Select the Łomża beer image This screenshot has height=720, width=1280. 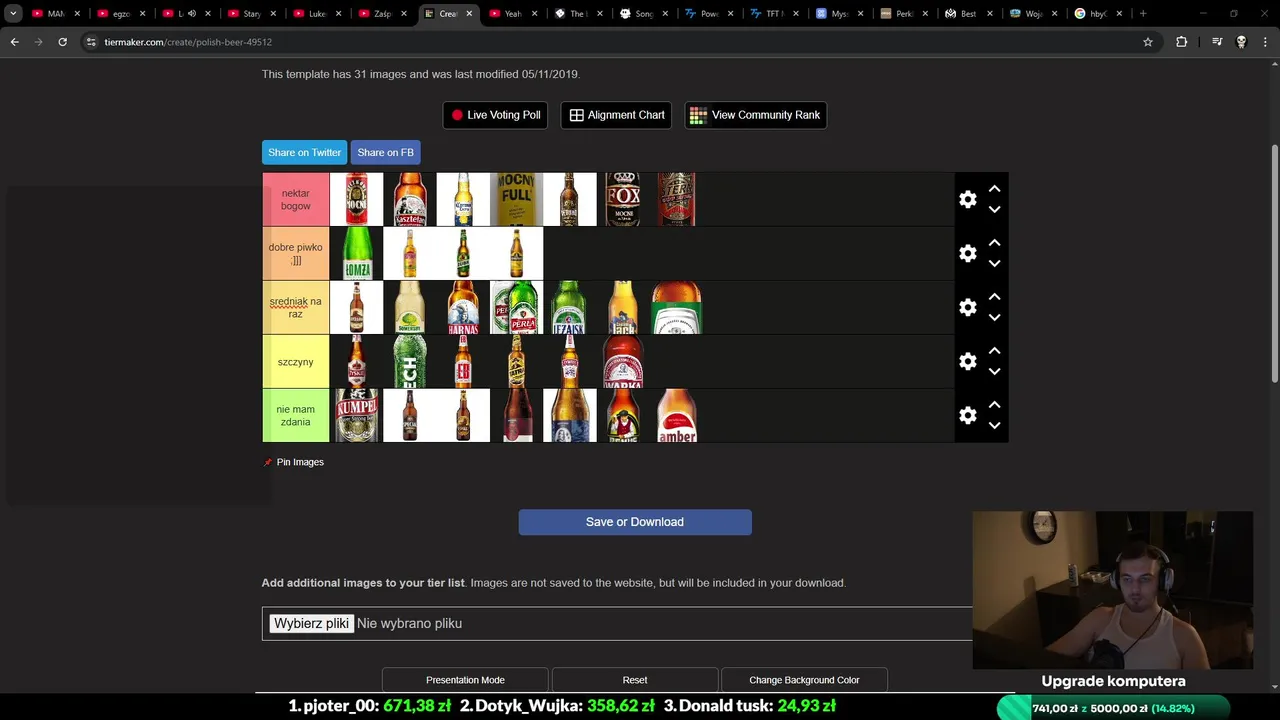[357, 253]
